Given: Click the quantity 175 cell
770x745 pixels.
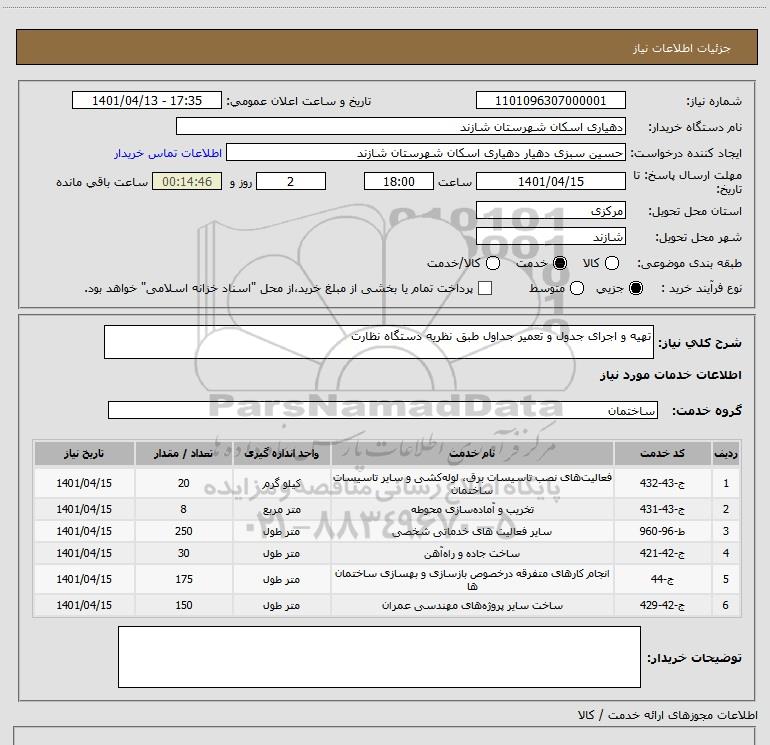Looking at the screenshot, I should click(x=184, y=579).
